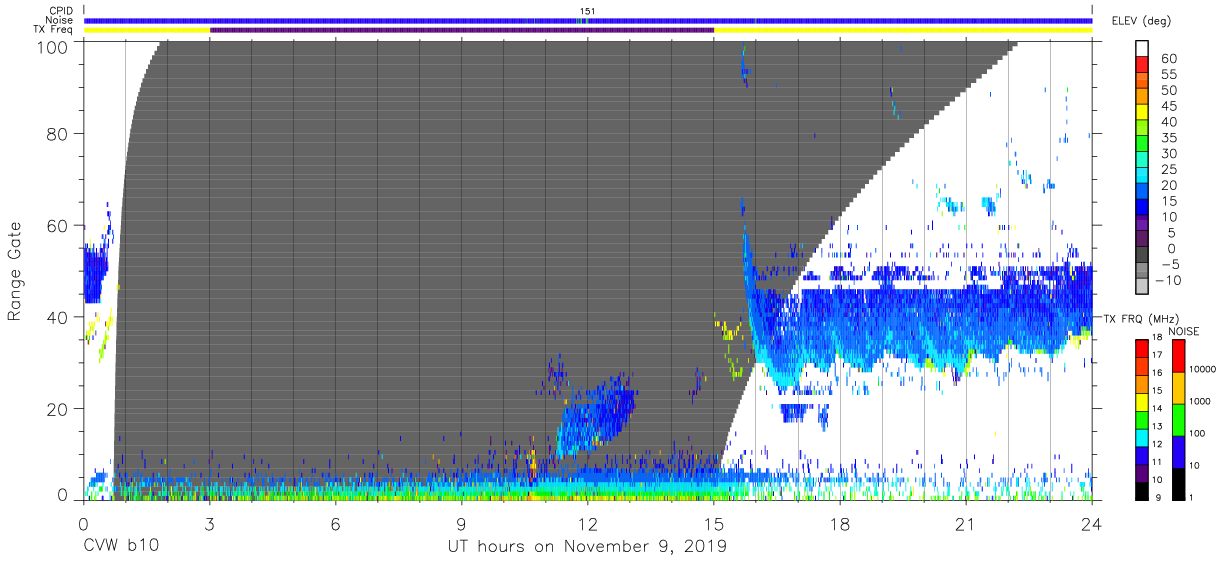
Task: Click the white top swatch of the elevation colorbar
Action: (1143, 50)
